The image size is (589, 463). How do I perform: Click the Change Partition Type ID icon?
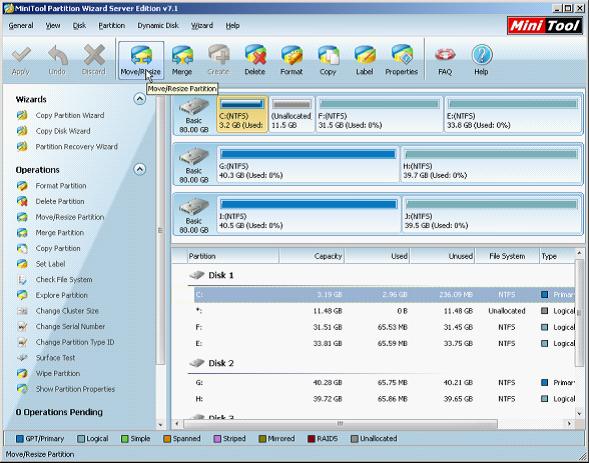coord(22,342)
